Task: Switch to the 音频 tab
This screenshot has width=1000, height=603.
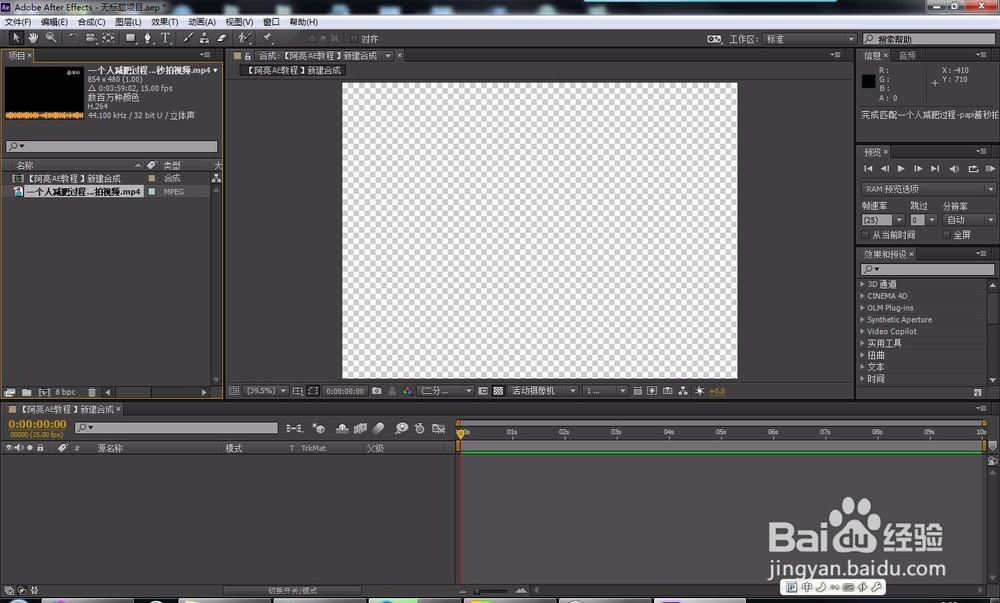Action: click(x=907, y=55)
